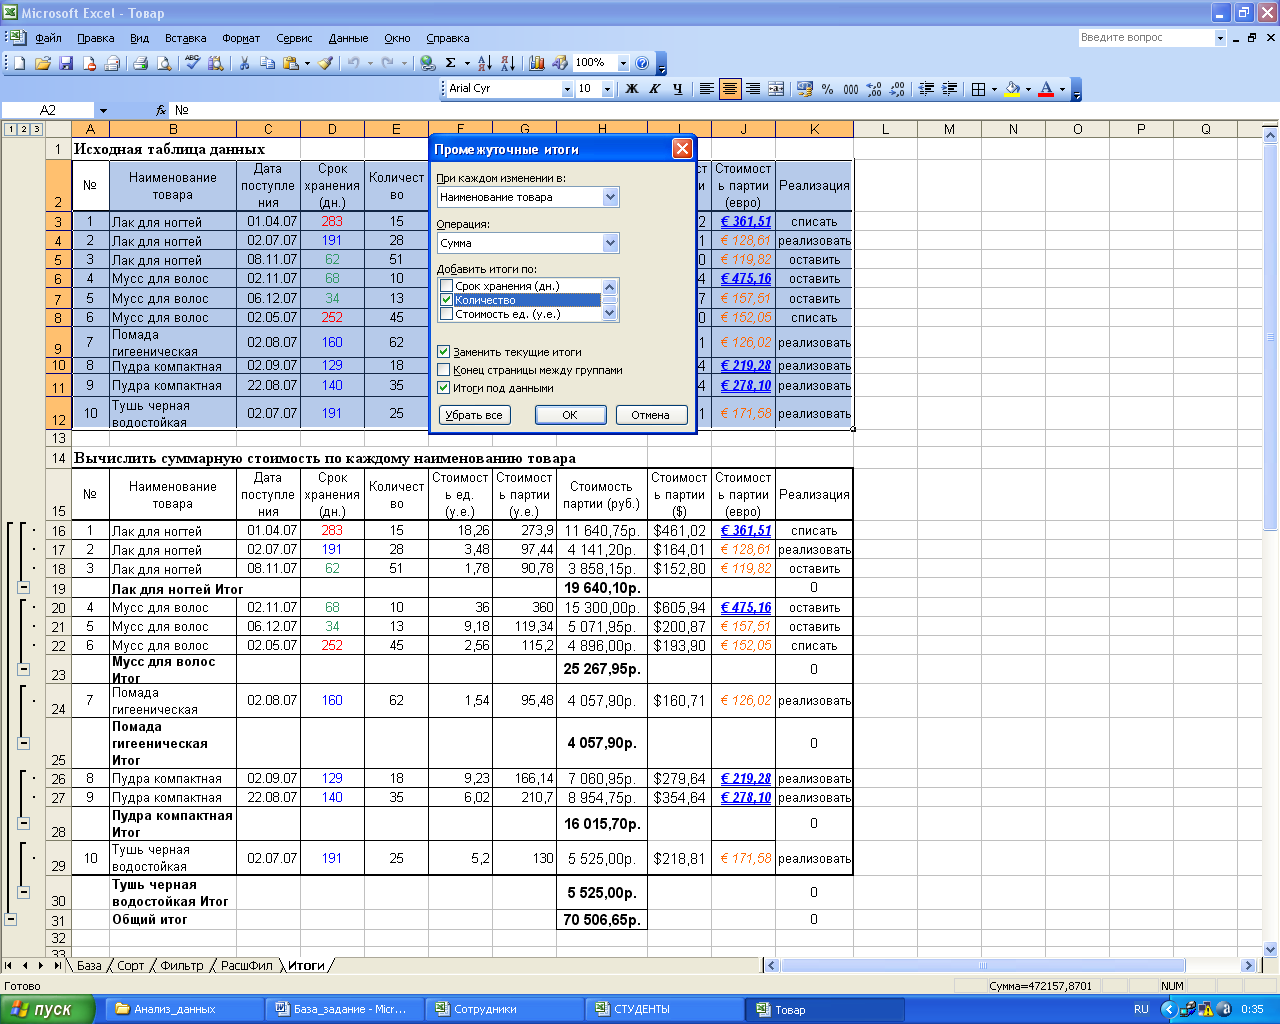Switch to the Фильтр sheet tab
The height and width of the screenshot is (1024, 1280).
coord(181,966)
